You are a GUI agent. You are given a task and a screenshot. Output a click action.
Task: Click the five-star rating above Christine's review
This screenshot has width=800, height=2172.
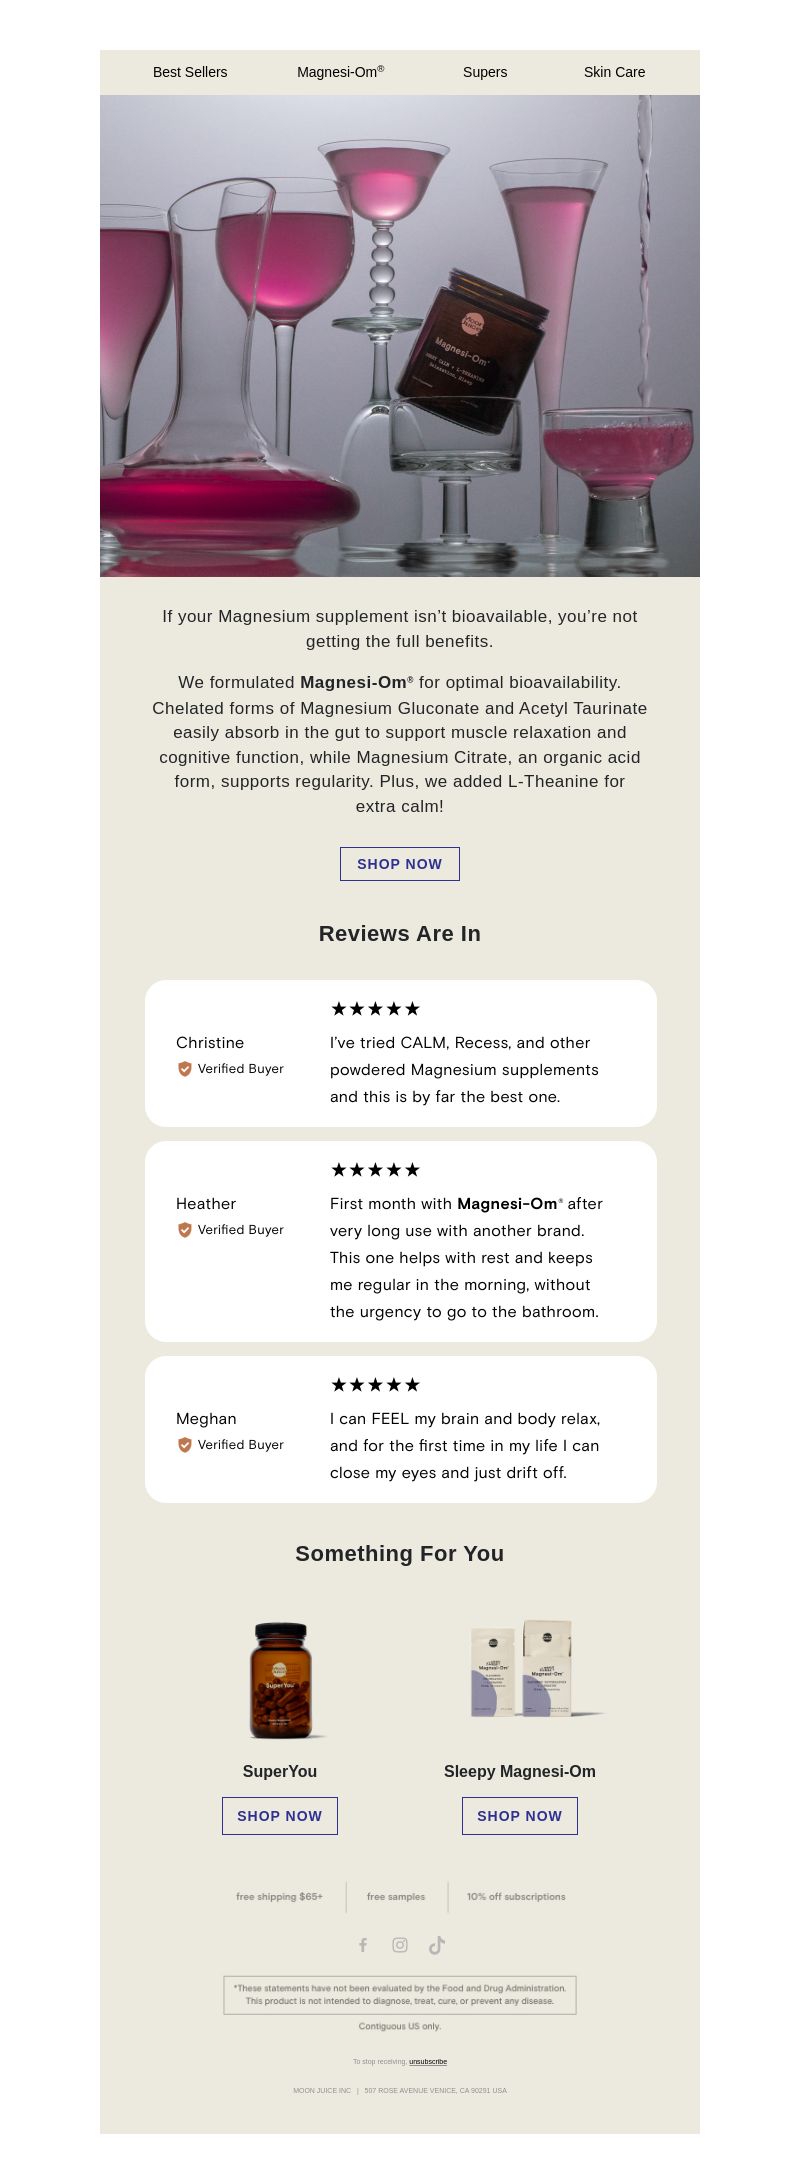tap(376, 1009)
